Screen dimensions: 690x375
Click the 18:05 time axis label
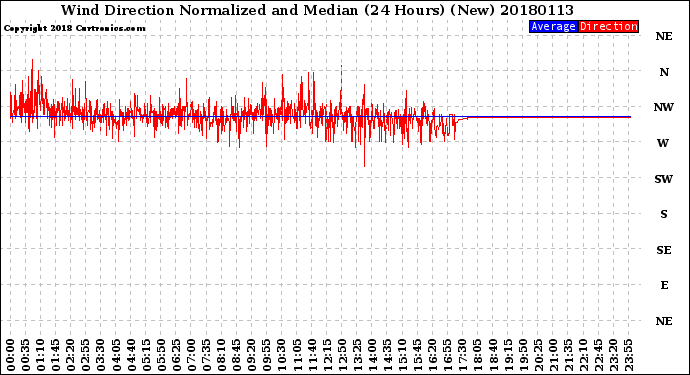pos(478,355)
